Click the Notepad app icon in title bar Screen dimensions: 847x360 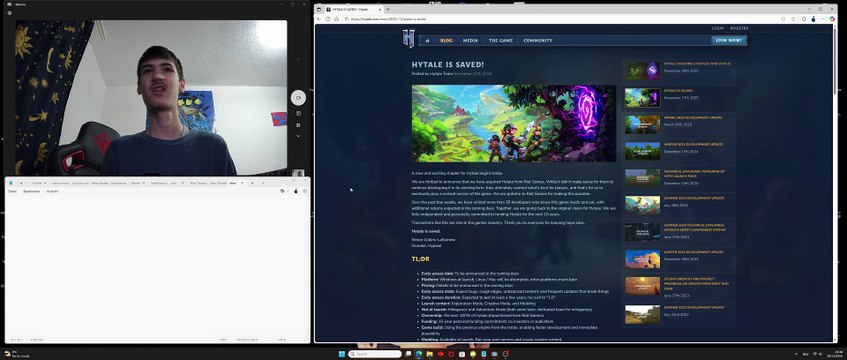pos(11,183)
